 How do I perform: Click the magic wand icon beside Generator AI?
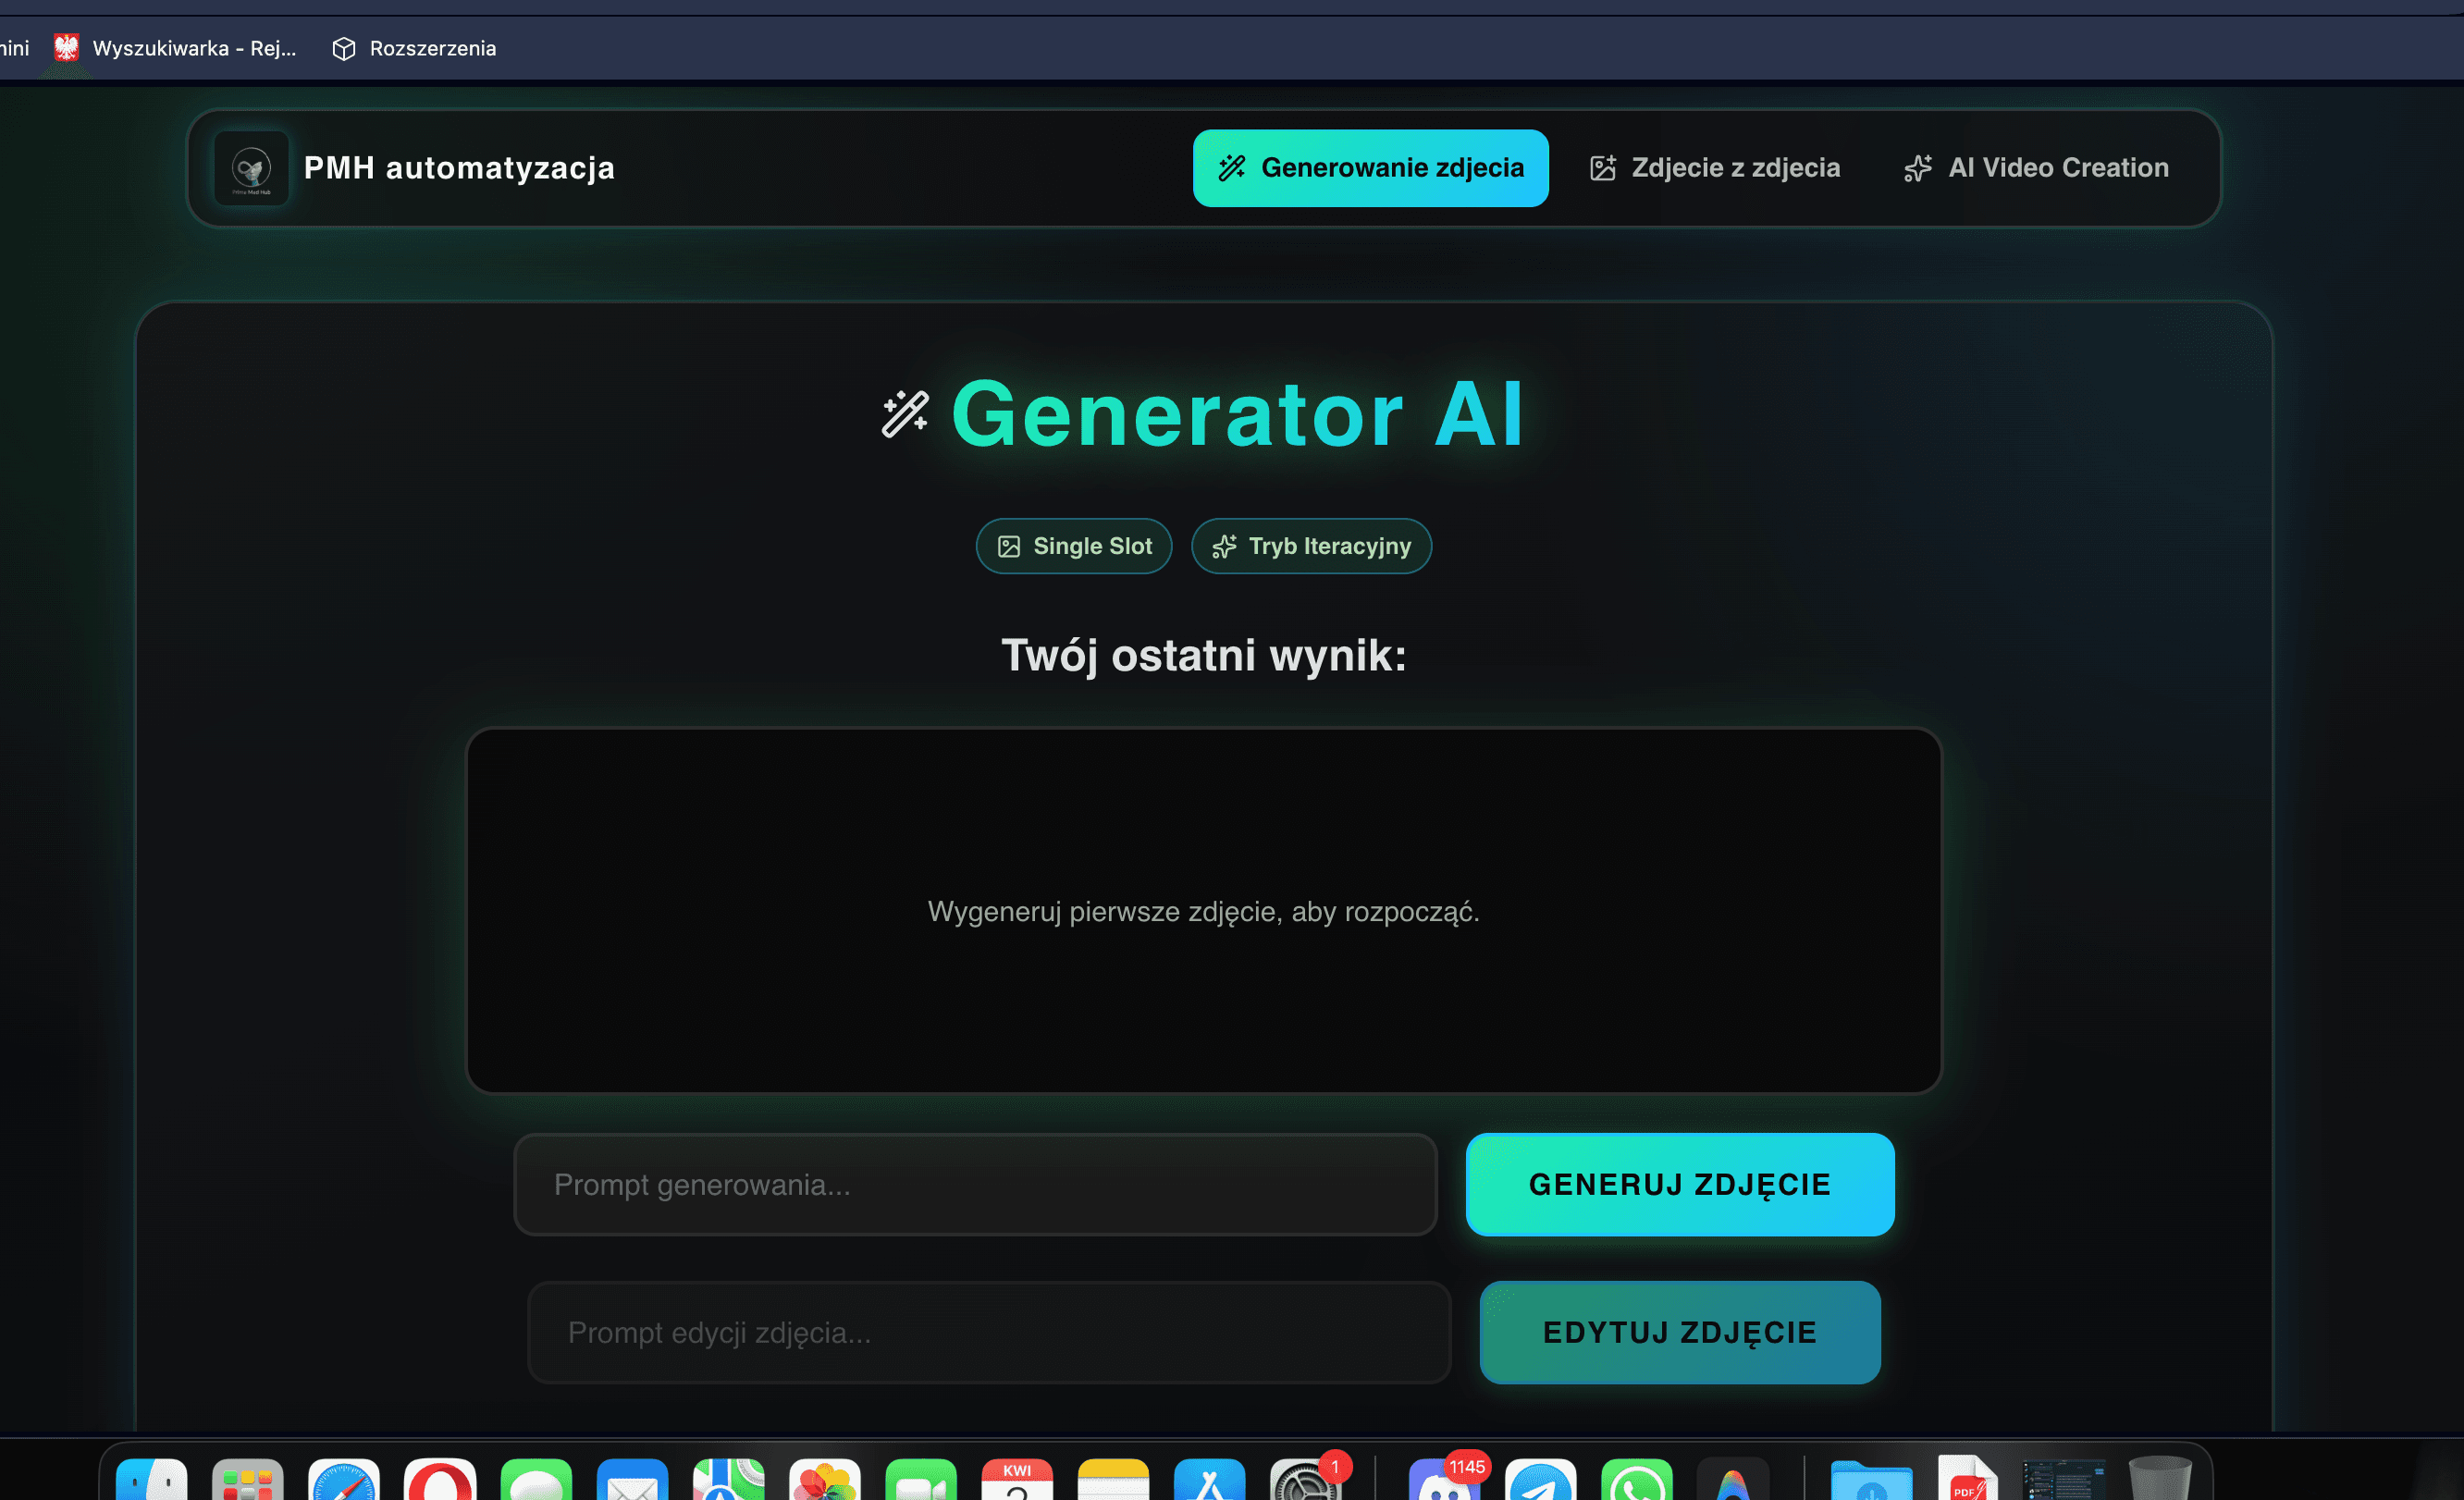(905, 414)
